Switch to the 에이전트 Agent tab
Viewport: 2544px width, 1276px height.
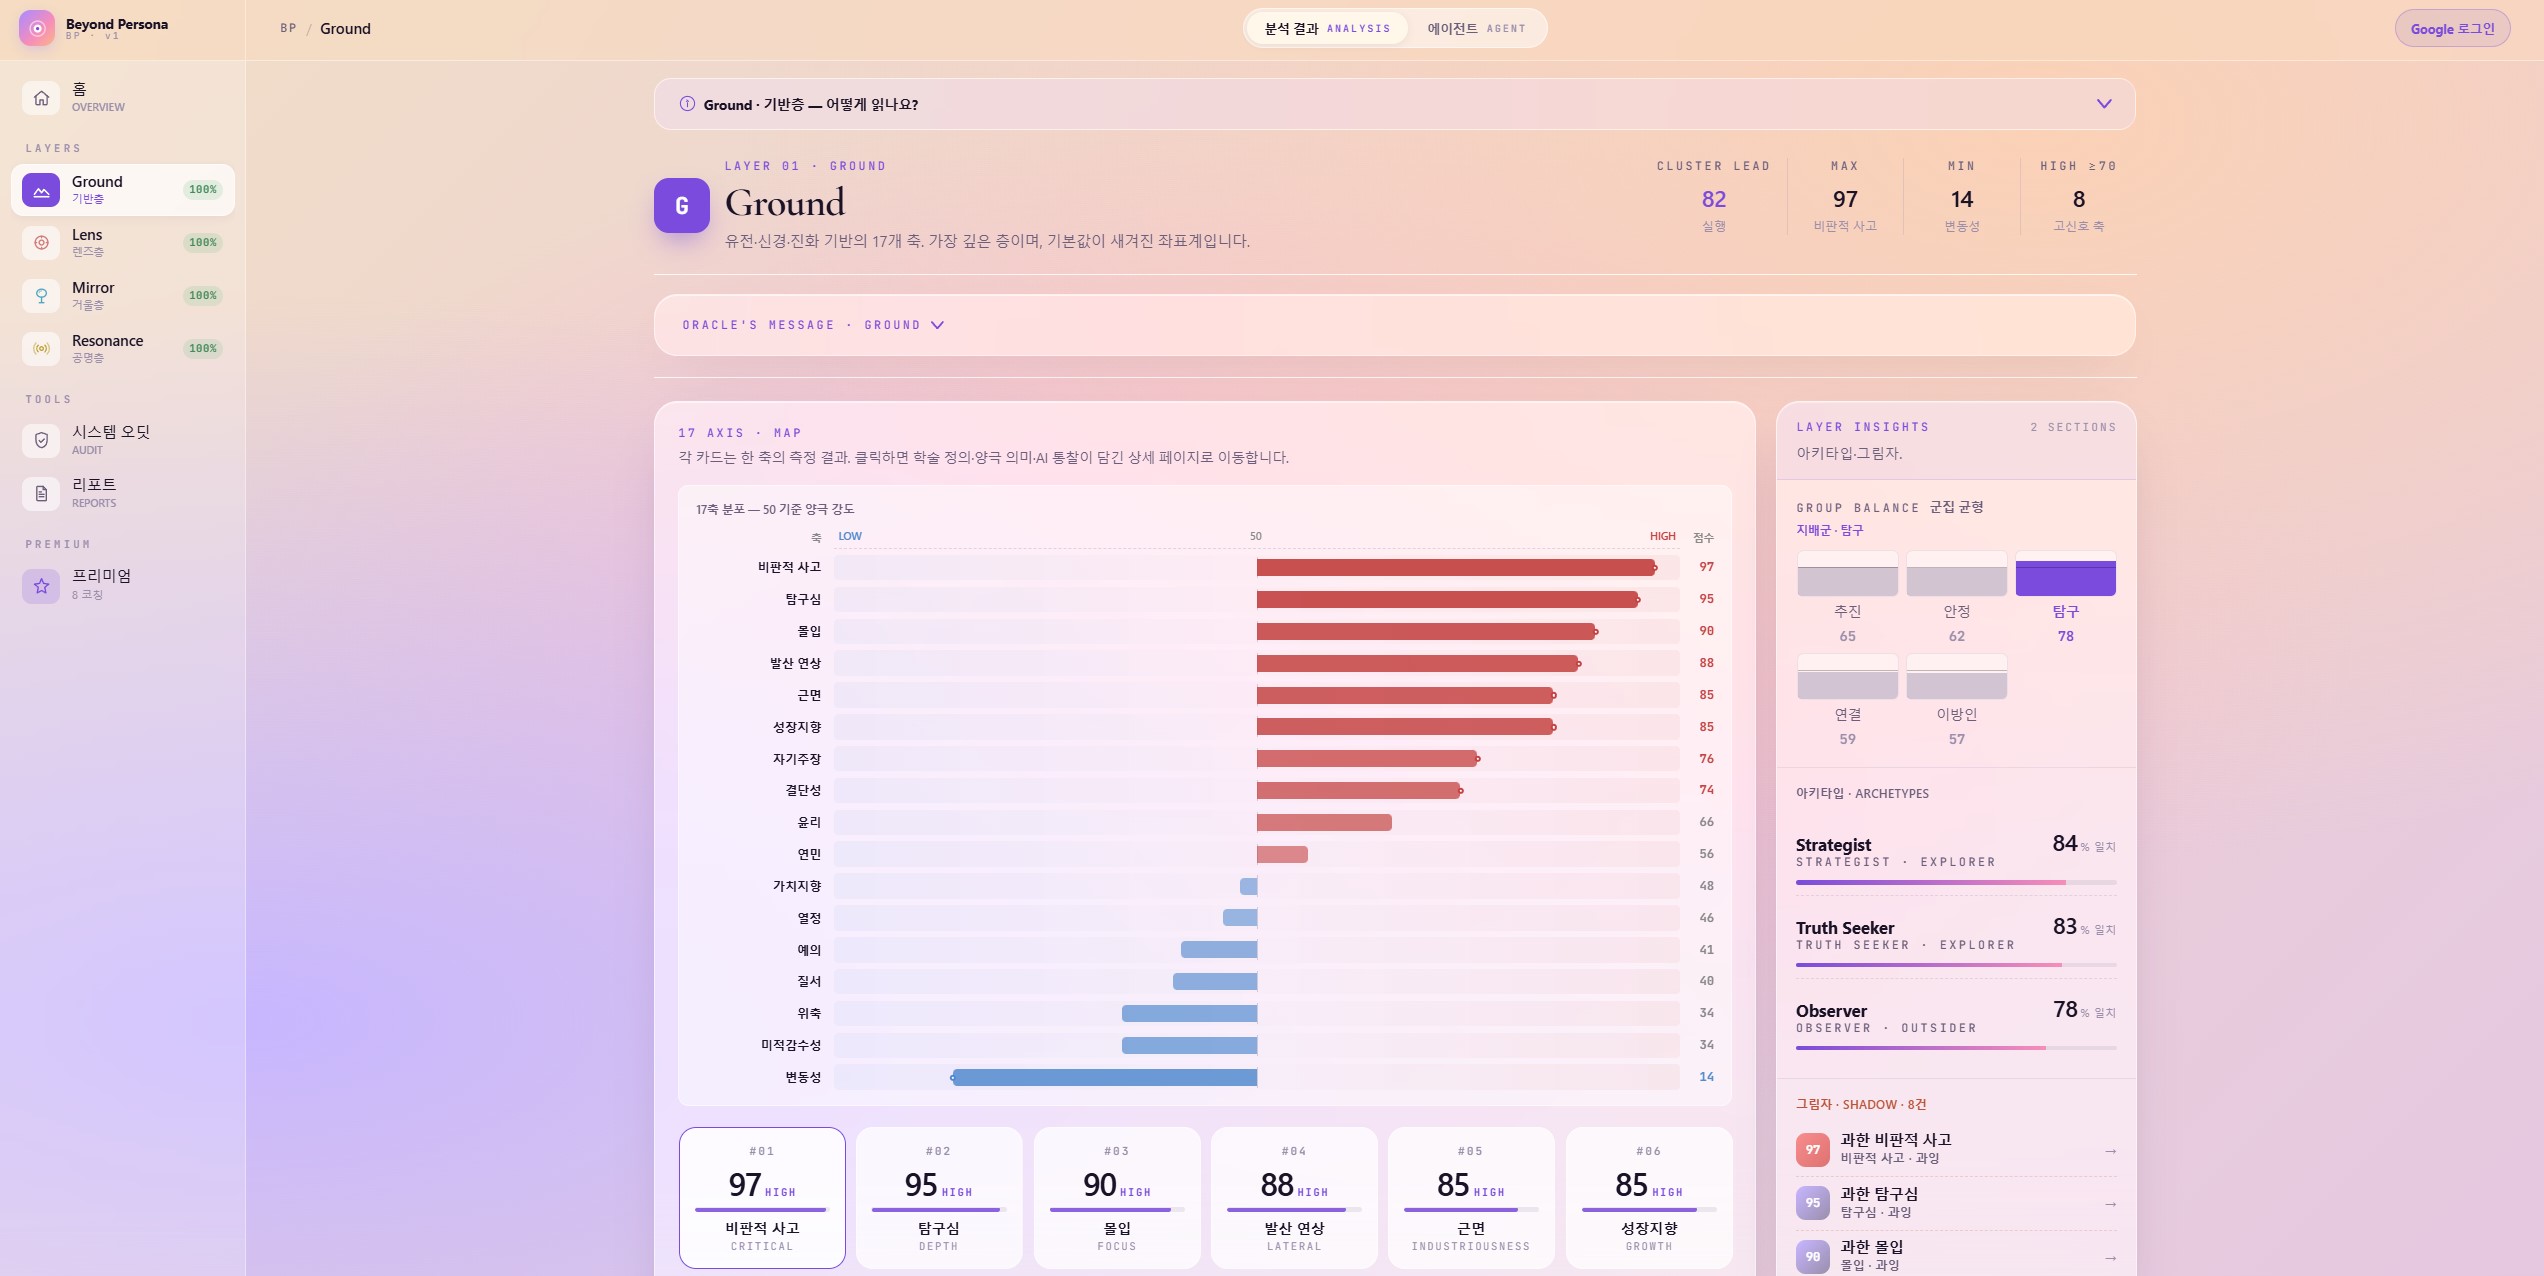coord(1476,28)
